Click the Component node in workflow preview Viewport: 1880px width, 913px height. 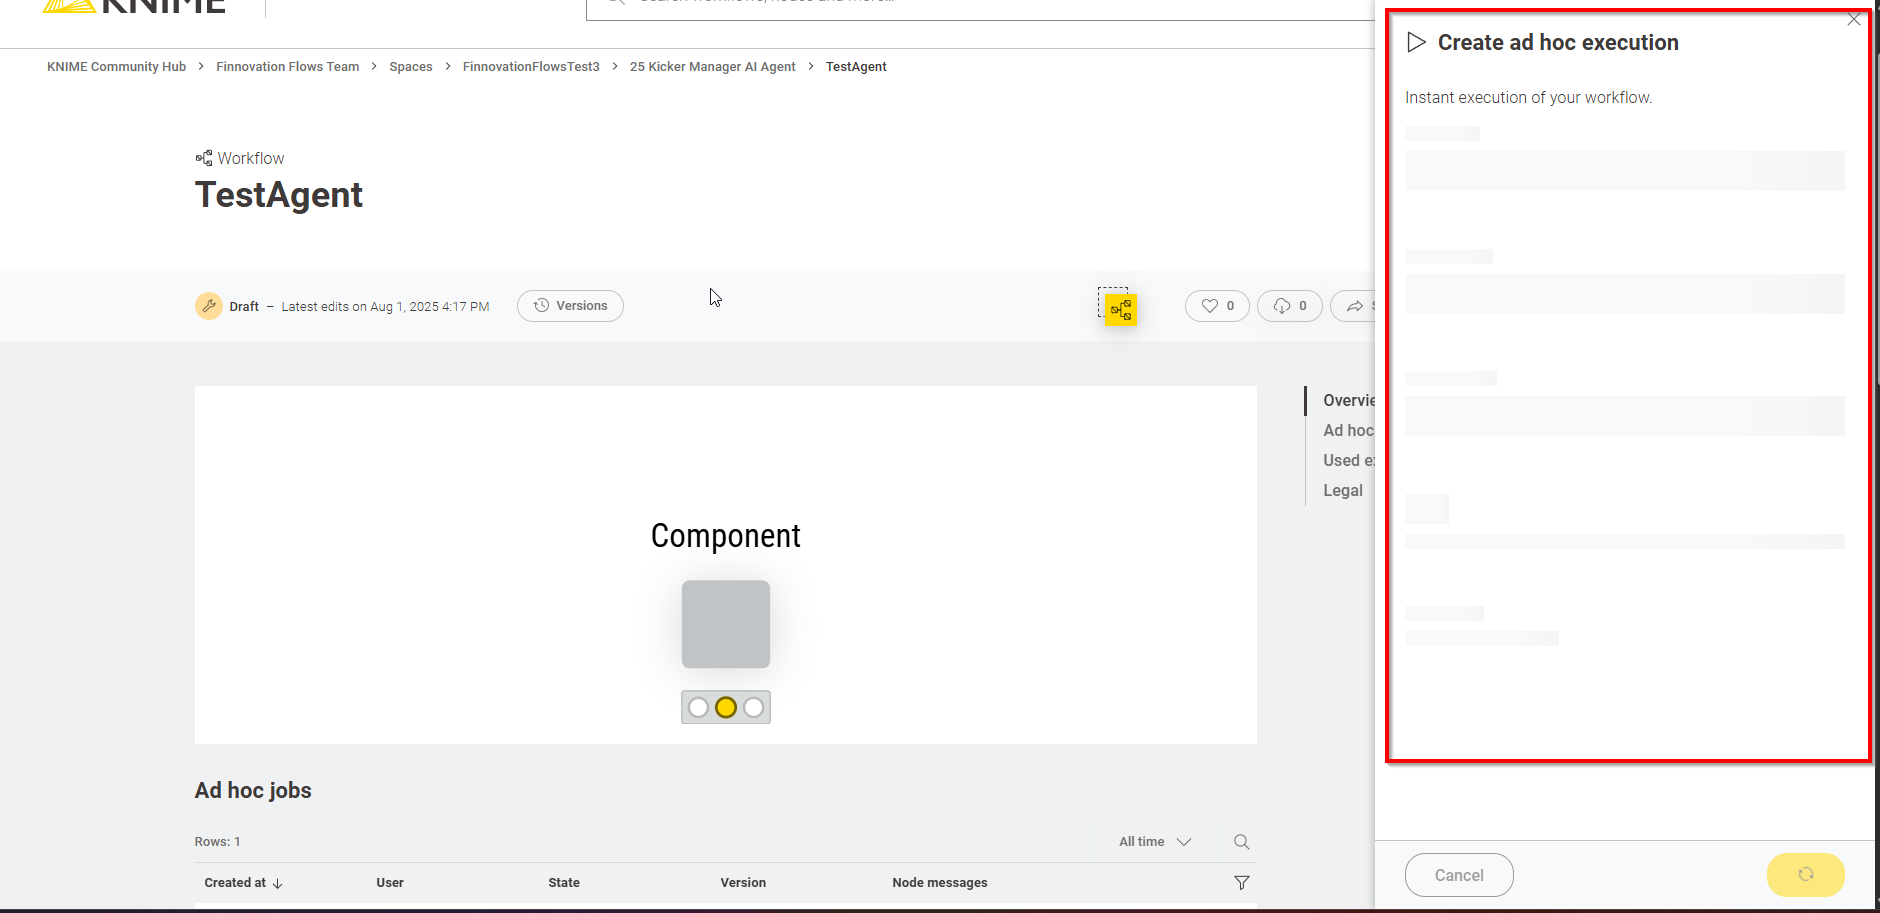(x=726, y=624)
